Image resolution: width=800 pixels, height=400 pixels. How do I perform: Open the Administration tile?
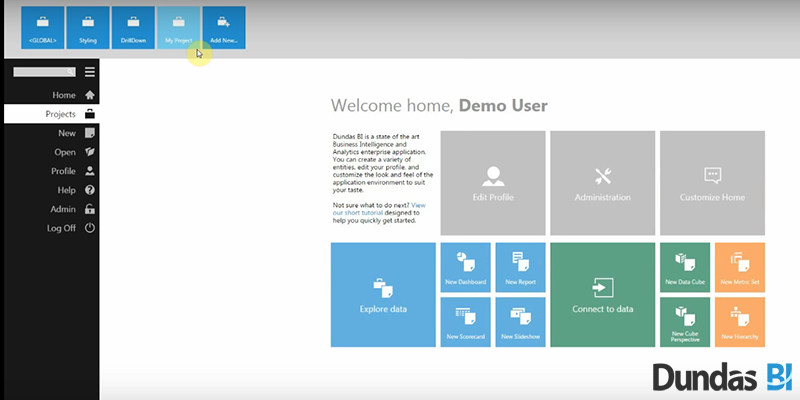(602, 183)
